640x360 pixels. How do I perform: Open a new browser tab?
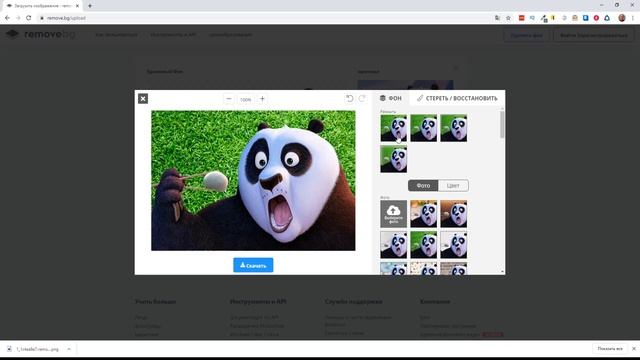(90, 6)
